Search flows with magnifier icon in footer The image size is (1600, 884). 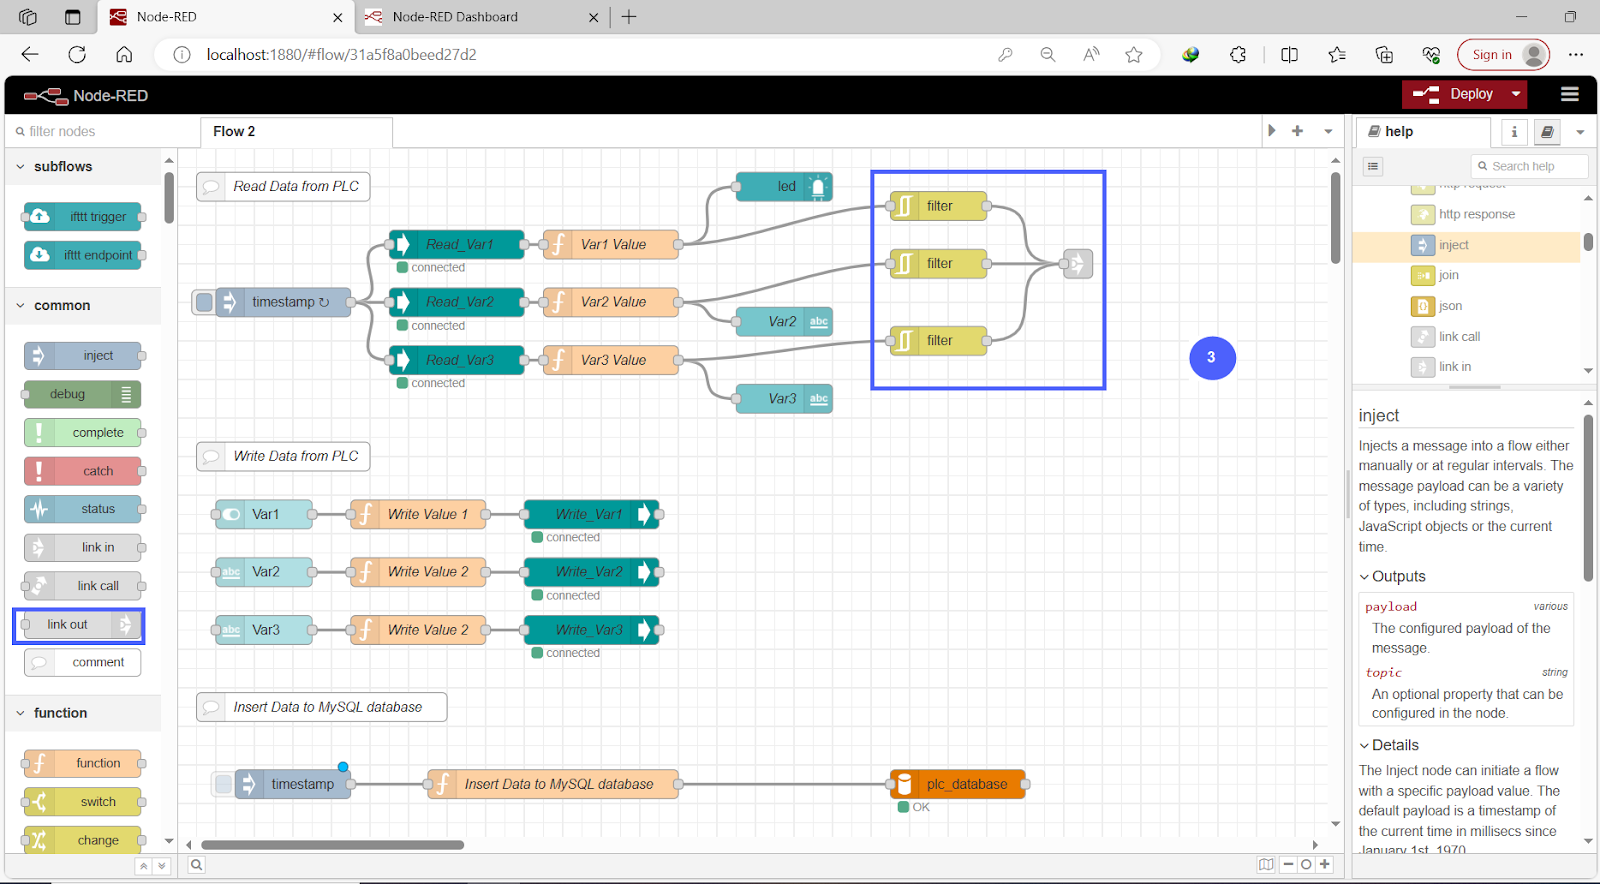pyautogui.click(x=197, y=865)
